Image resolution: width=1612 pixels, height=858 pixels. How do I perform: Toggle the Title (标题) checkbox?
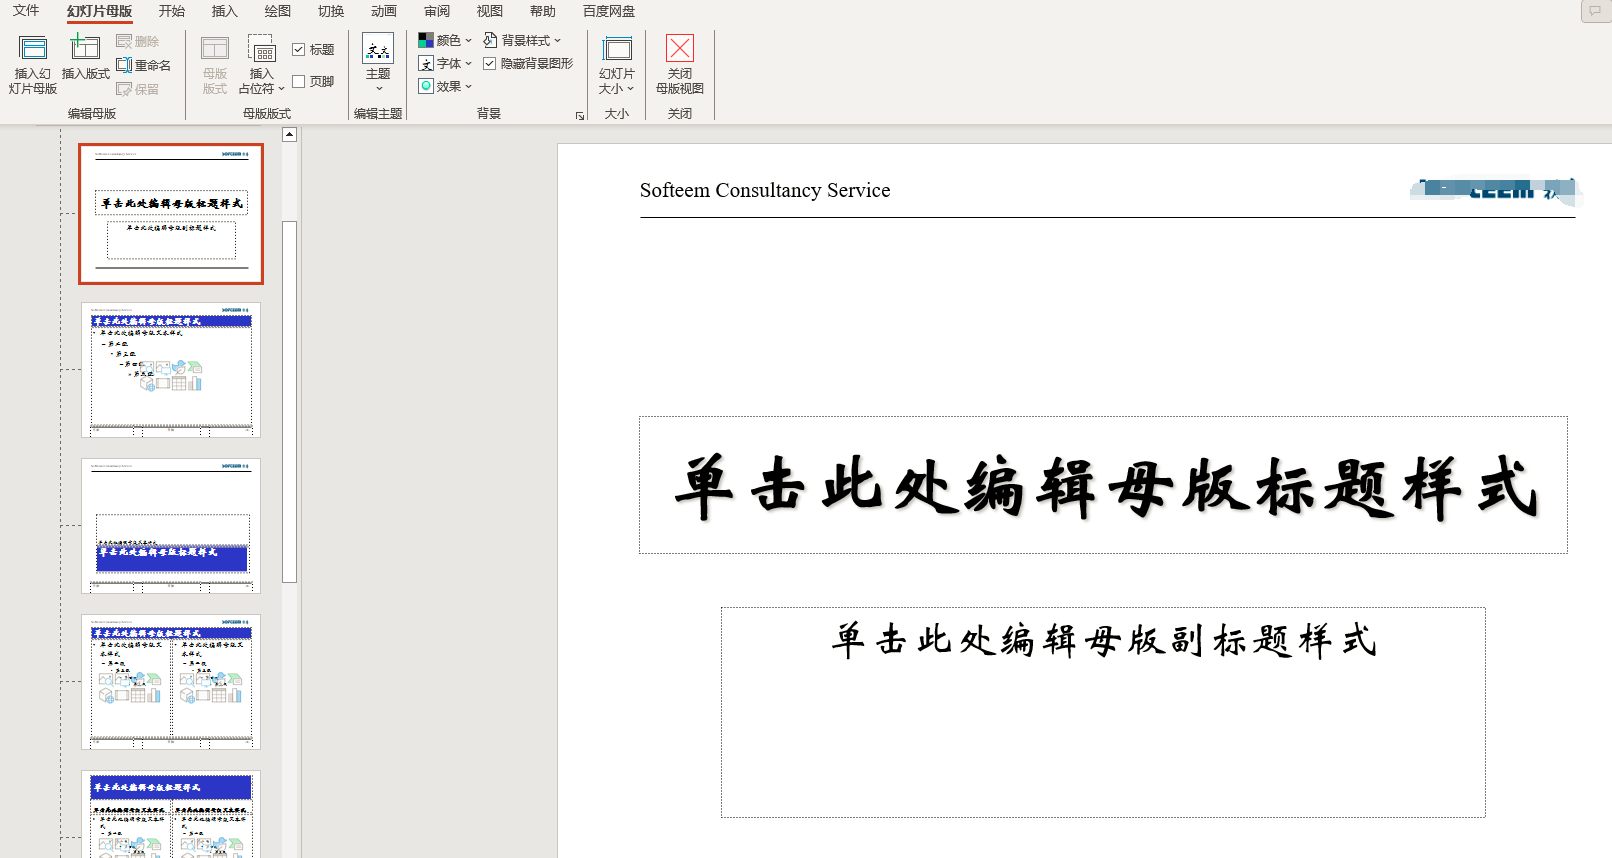(298, 49)
